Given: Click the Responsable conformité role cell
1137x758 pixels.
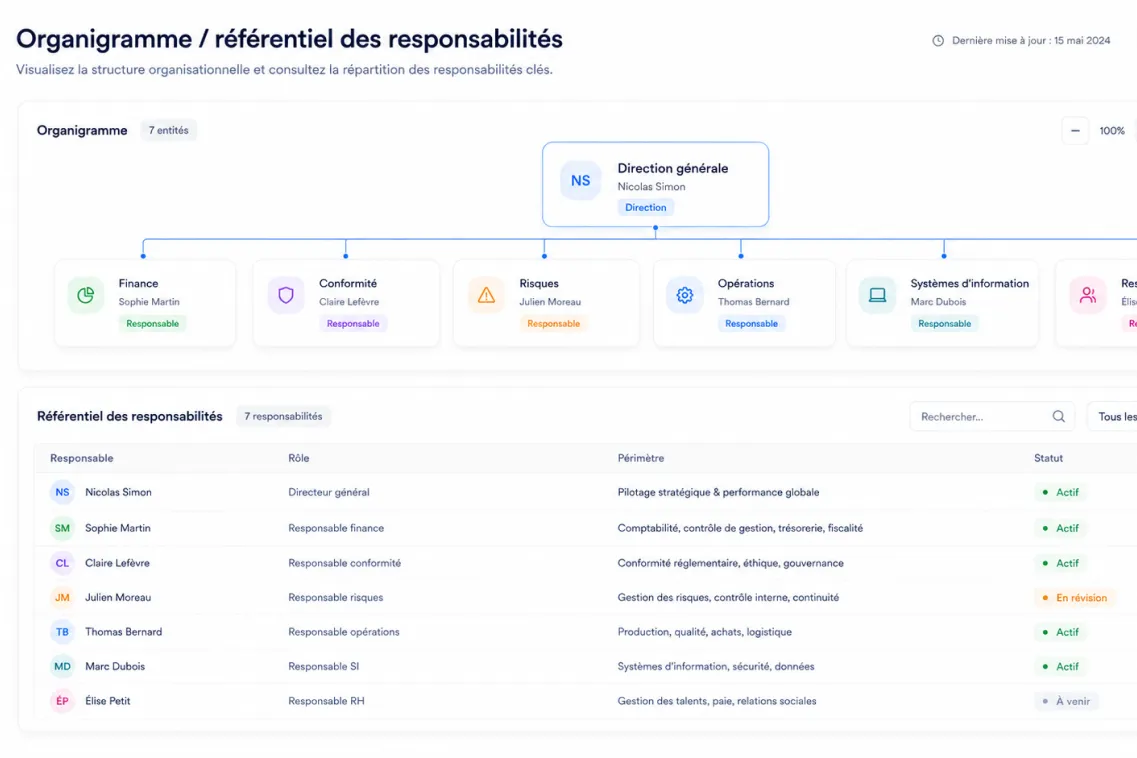Looking at the screenshot, I should click(344, 563).
